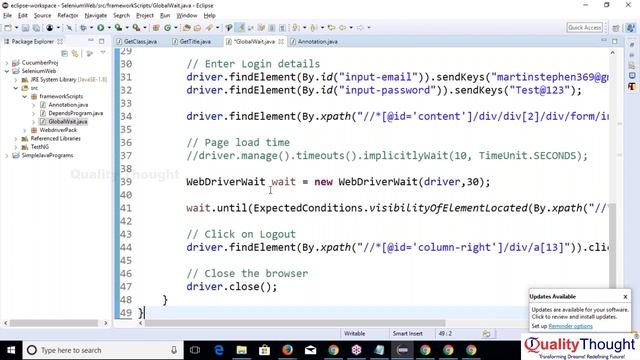Click the Smart Insert status bar entry
This screenshot has width=640, height=360.
[x=407, y=333]
